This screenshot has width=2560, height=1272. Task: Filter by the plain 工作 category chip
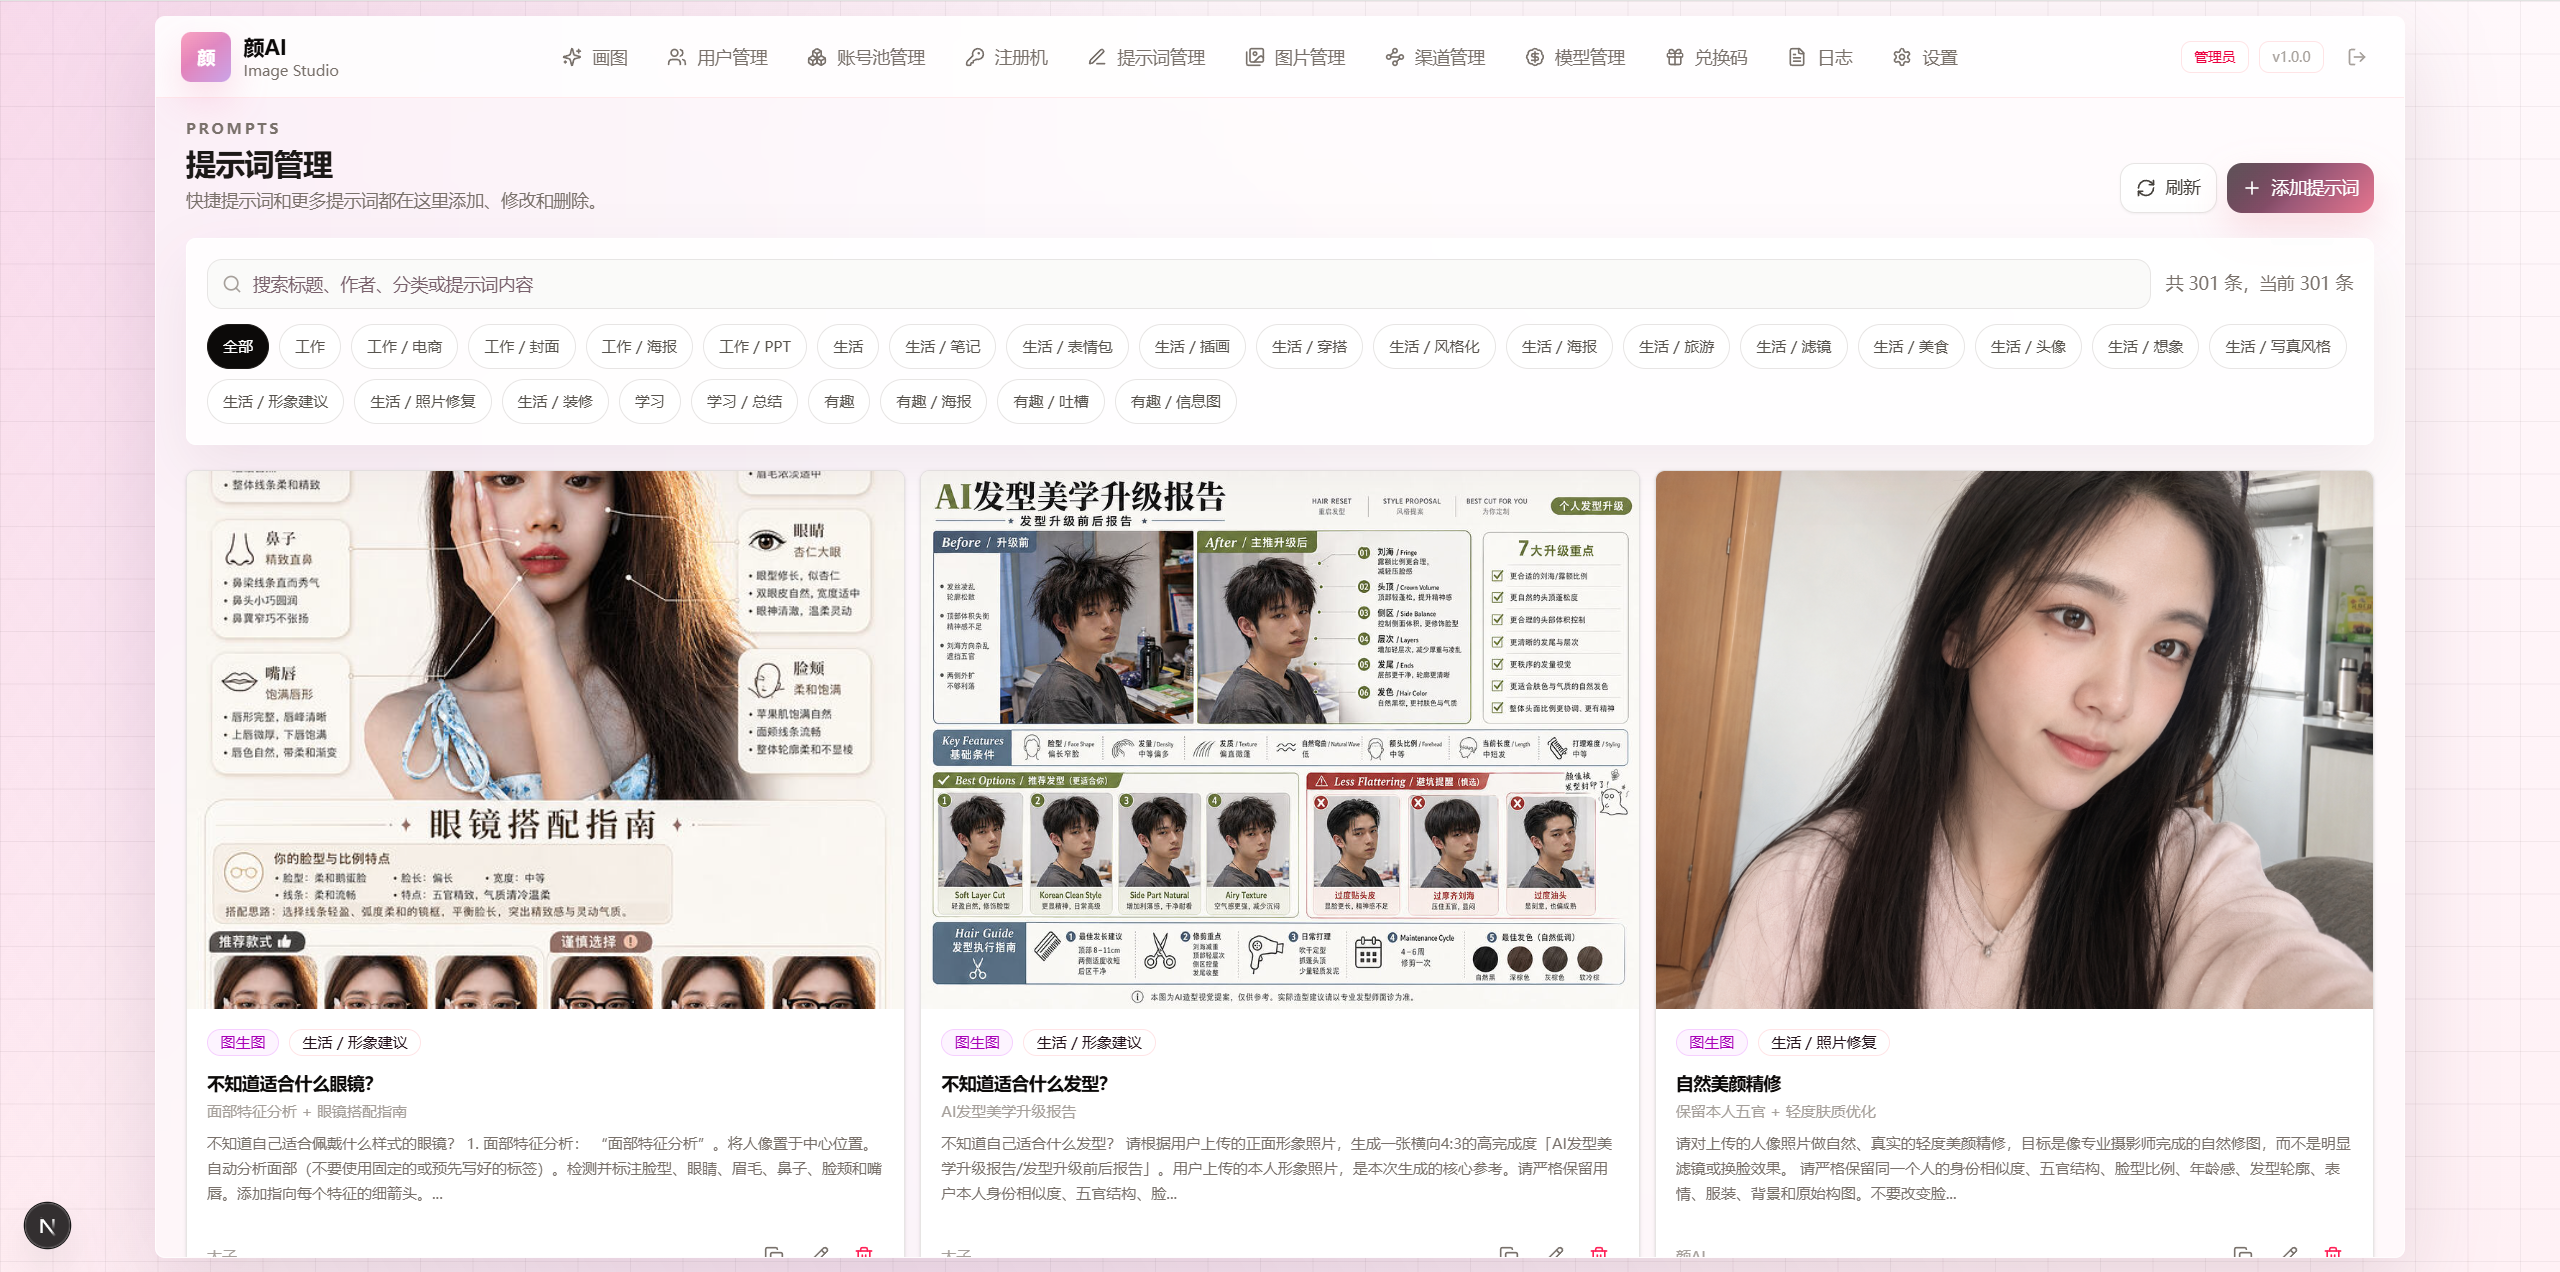[310, 347]
